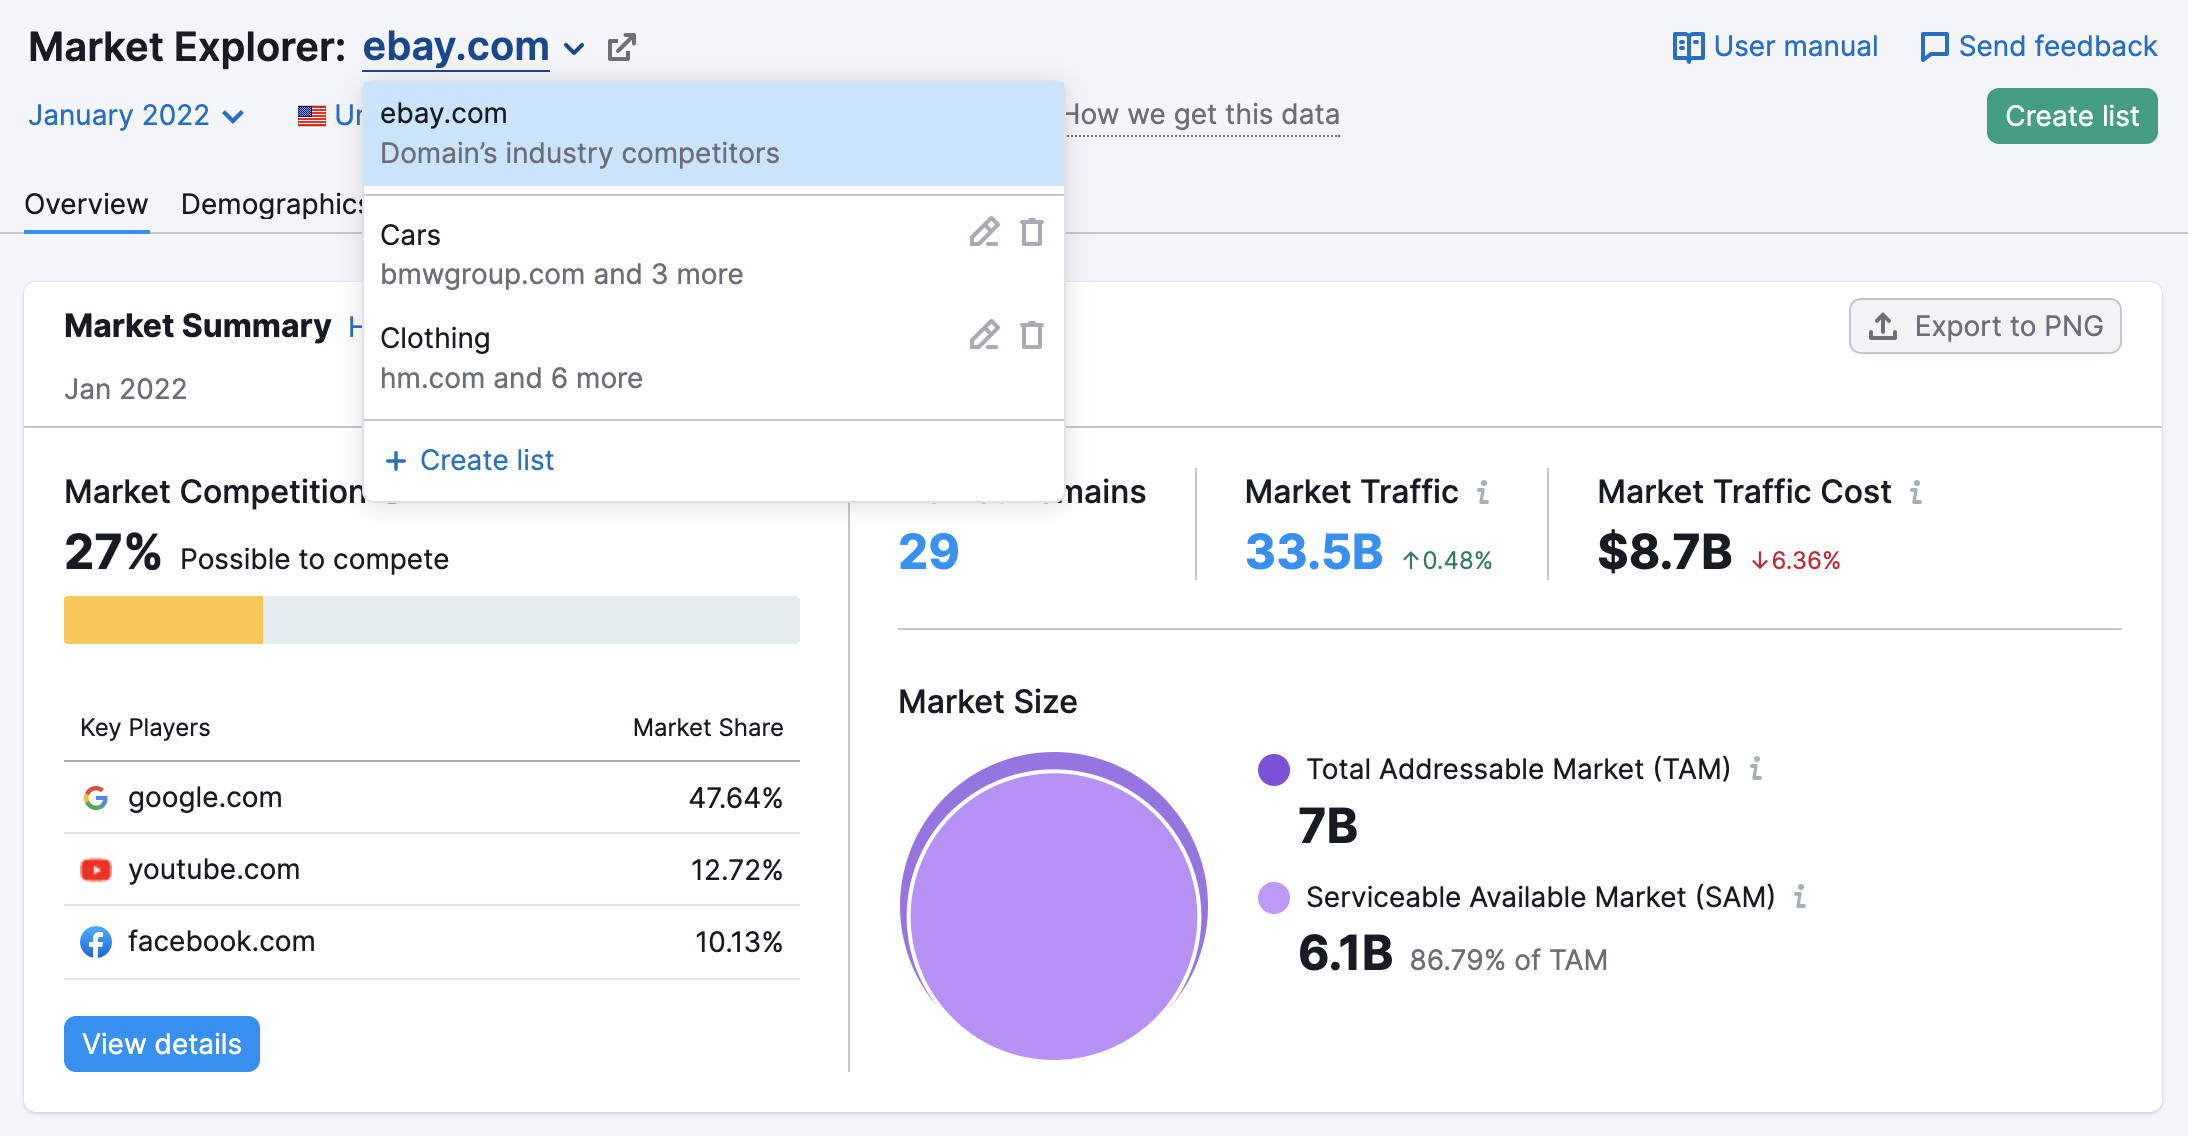Click the 10.13% market share value
The height and width of the screenshot is (1136, 2188).
[x=739, y=942]
